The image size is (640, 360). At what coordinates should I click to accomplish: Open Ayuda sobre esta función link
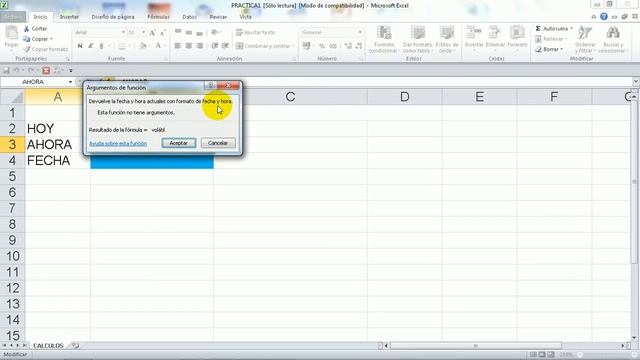tap(118, 144)
